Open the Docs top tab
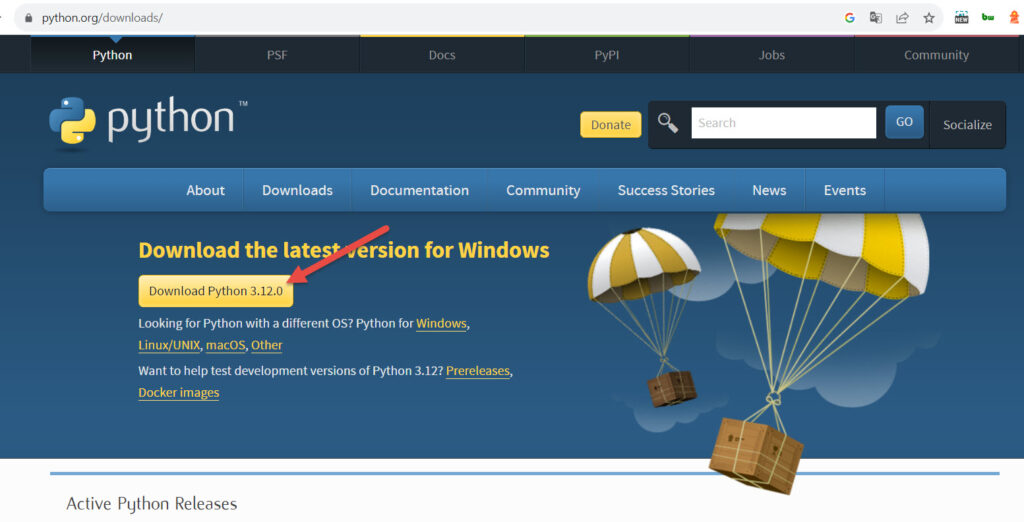 tap(442, 55)
